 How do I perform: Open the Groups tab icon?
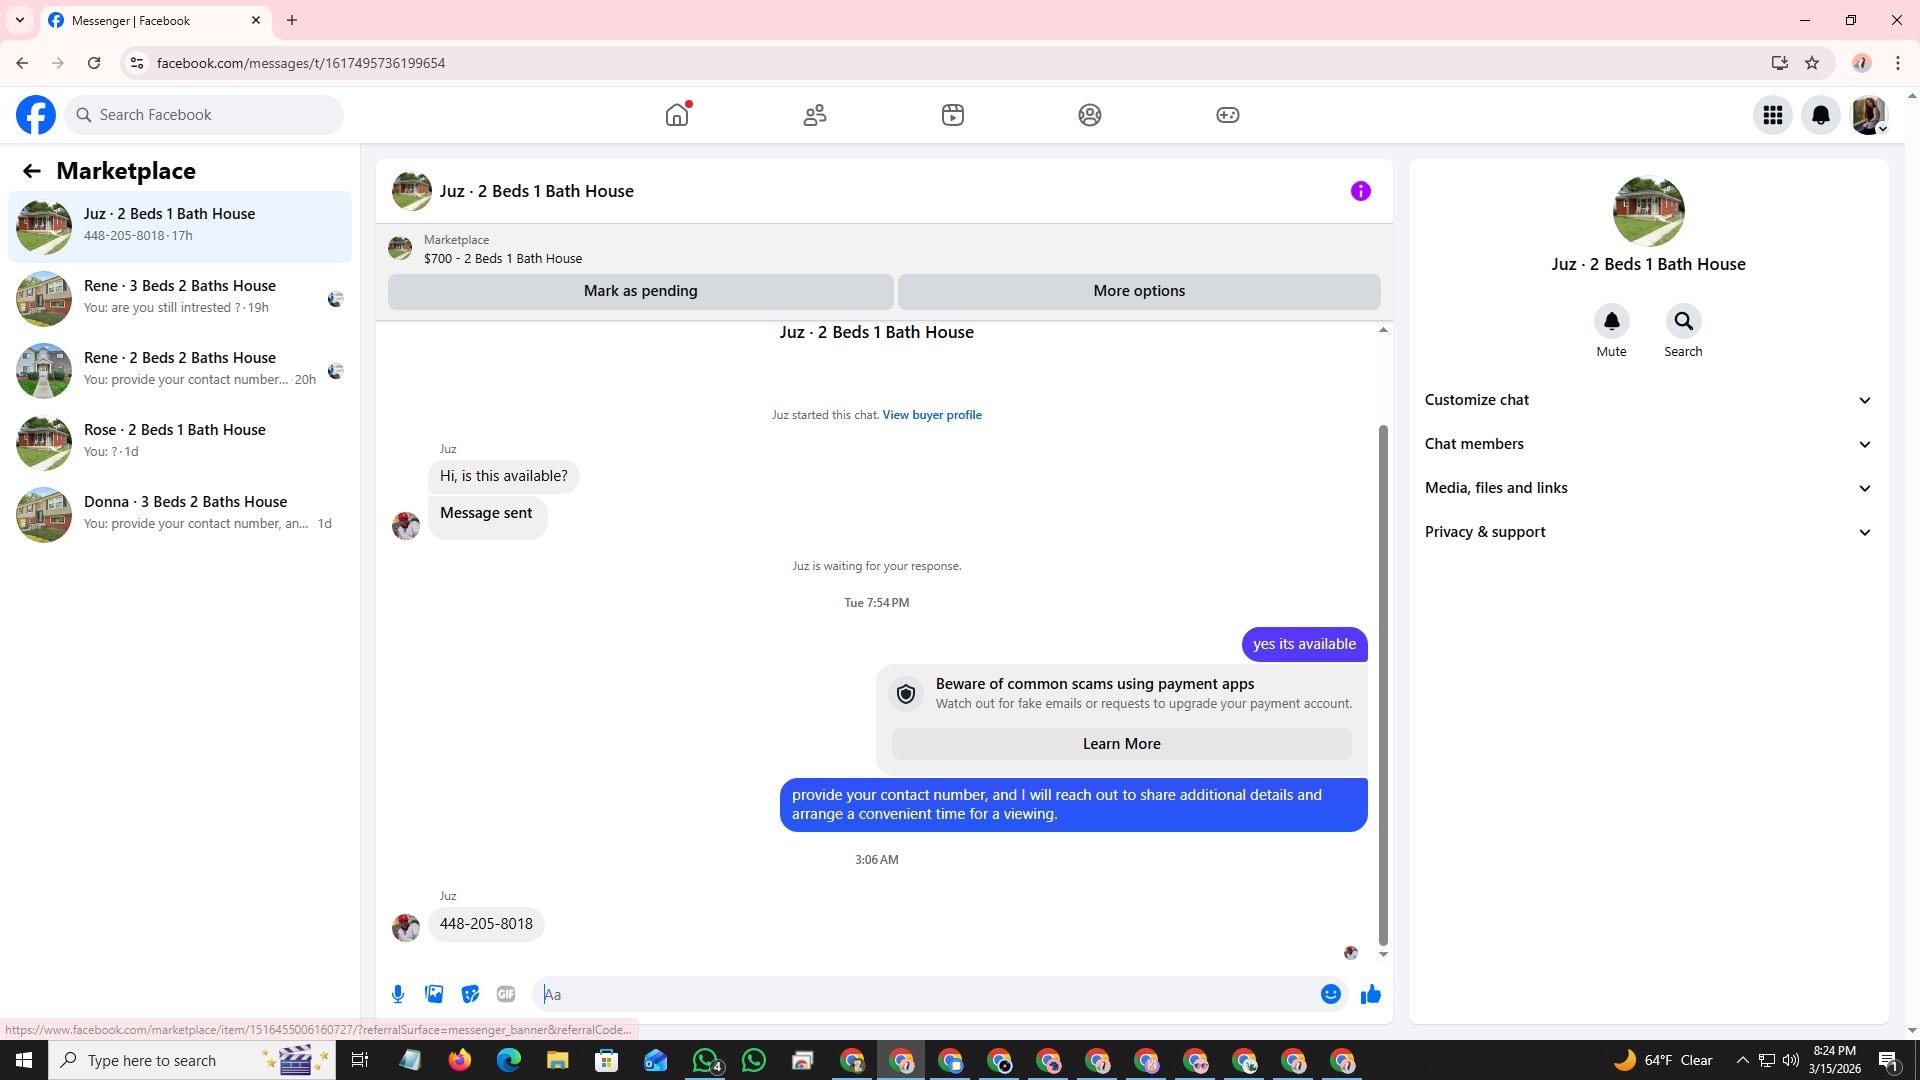point(1090,115)
